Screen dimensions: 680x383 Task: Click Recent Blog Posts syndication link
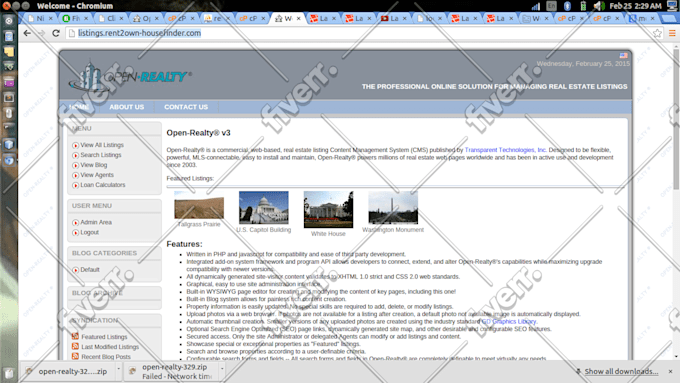click(106, 357)
